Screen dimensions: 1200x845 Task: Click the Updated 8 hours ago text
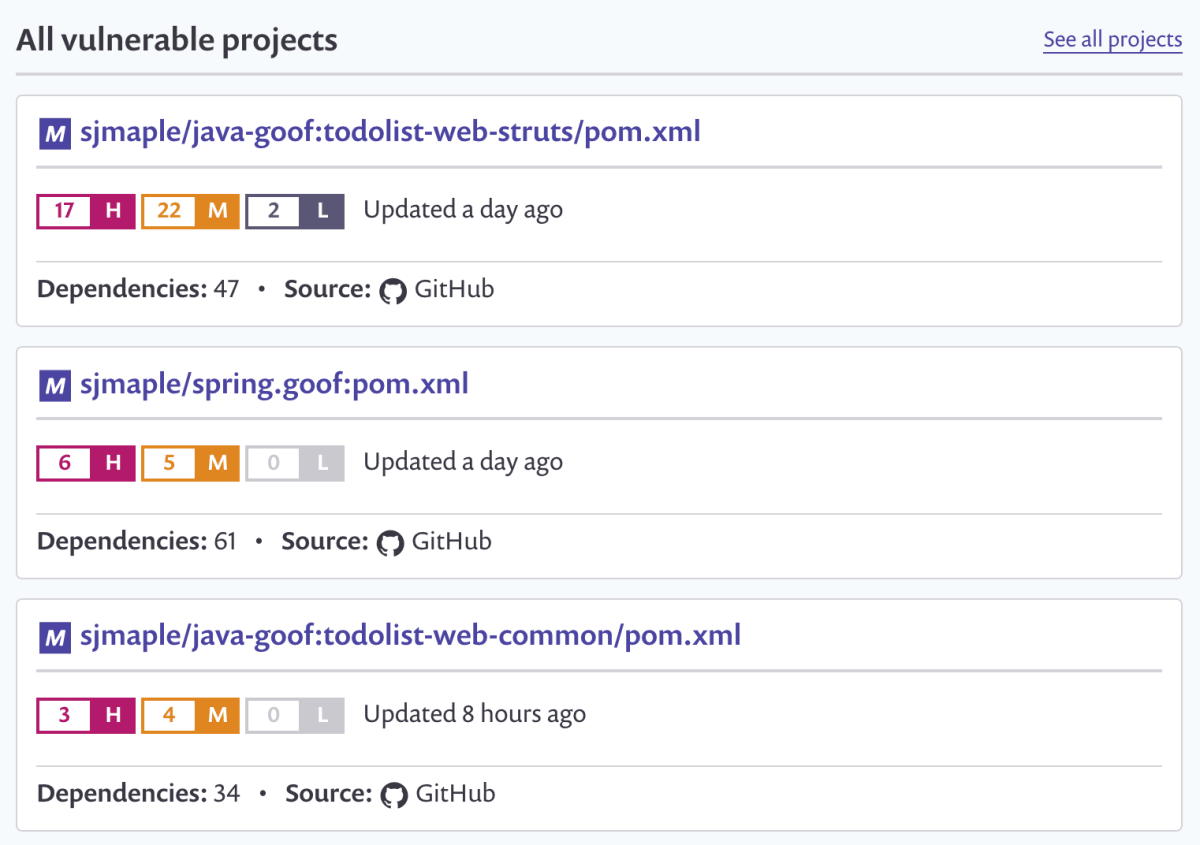(474, 714)
